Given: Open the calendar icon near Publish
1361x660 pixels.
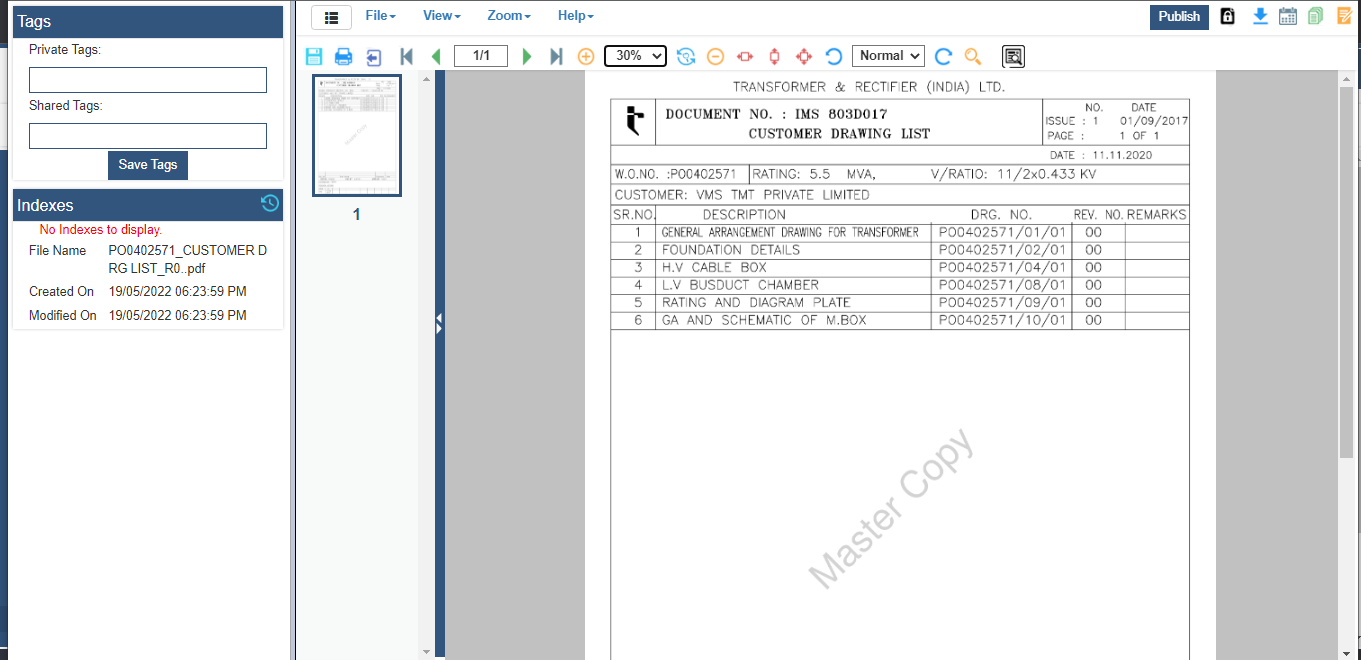Looking at the screenshot, I should click(x=1288, y=16).
